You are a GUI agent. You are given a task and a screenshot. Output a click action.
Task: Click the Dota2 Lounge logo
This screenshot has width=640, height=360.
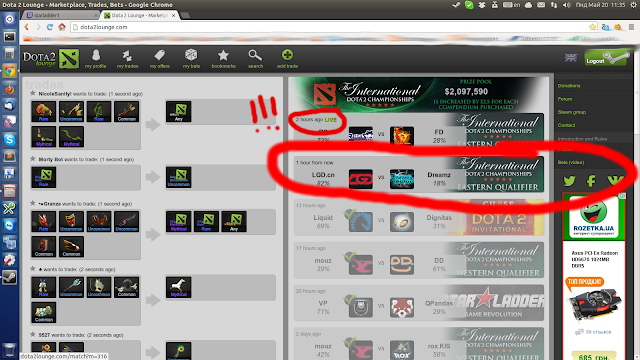51,59
